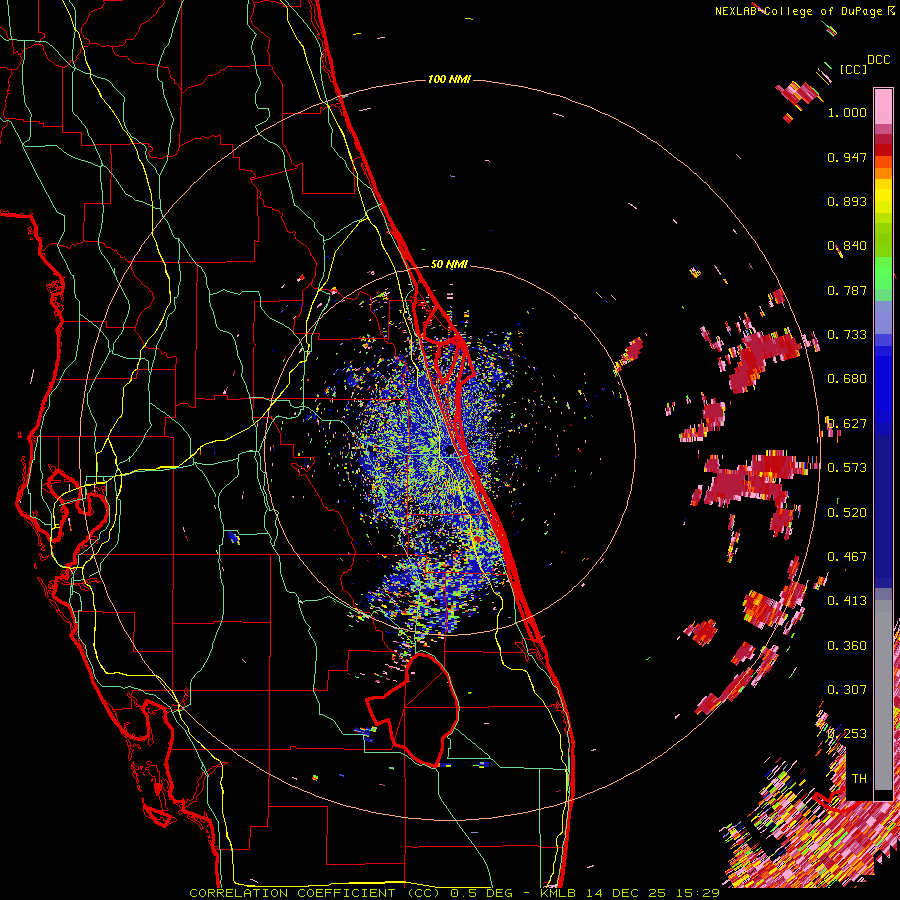900x900 pixels.
Task: Pick the gray bottom segment of the color bar
Action: (x=883, y=695)
